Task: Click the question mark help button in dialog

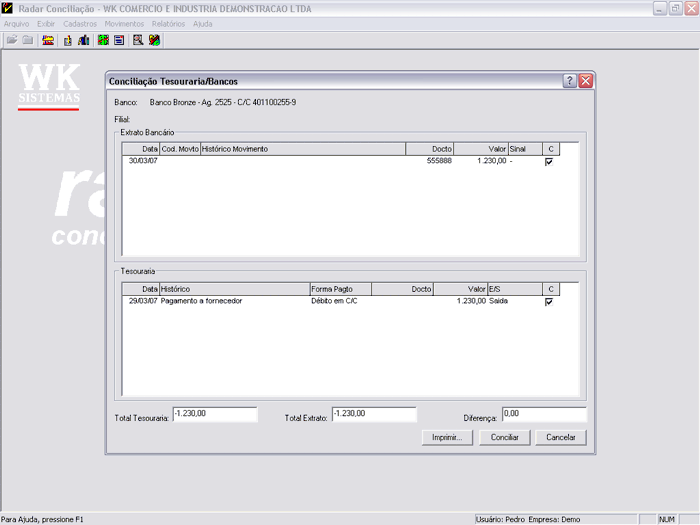Action: coord(569,81)
